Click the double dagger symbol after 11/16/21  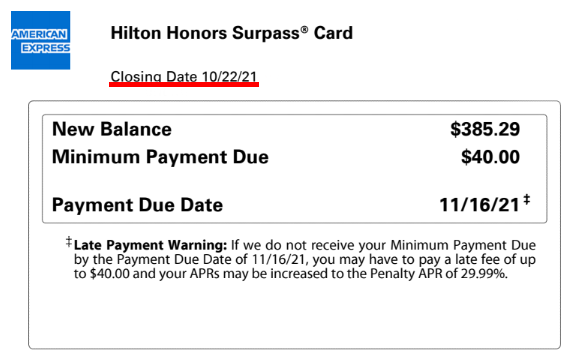coord(526,199)
